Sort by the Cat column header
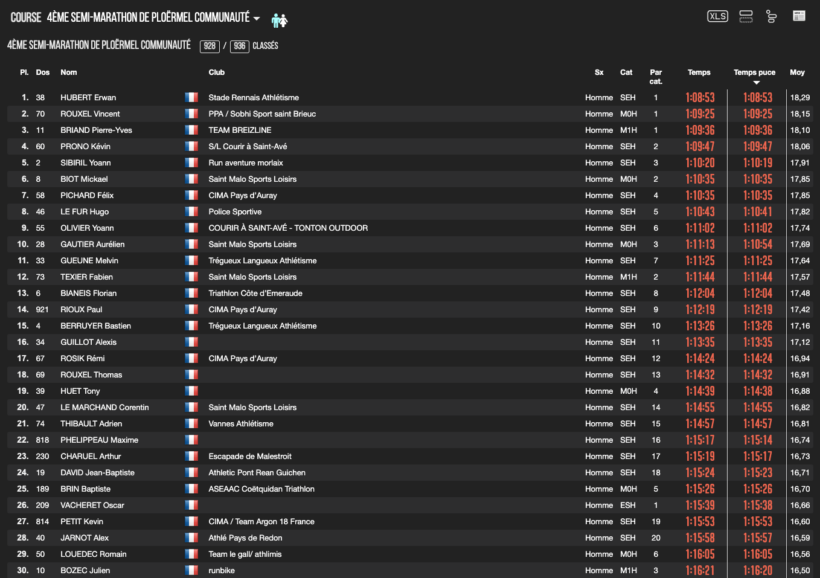The width and height of the screenshot is (820, 578). 626,72
